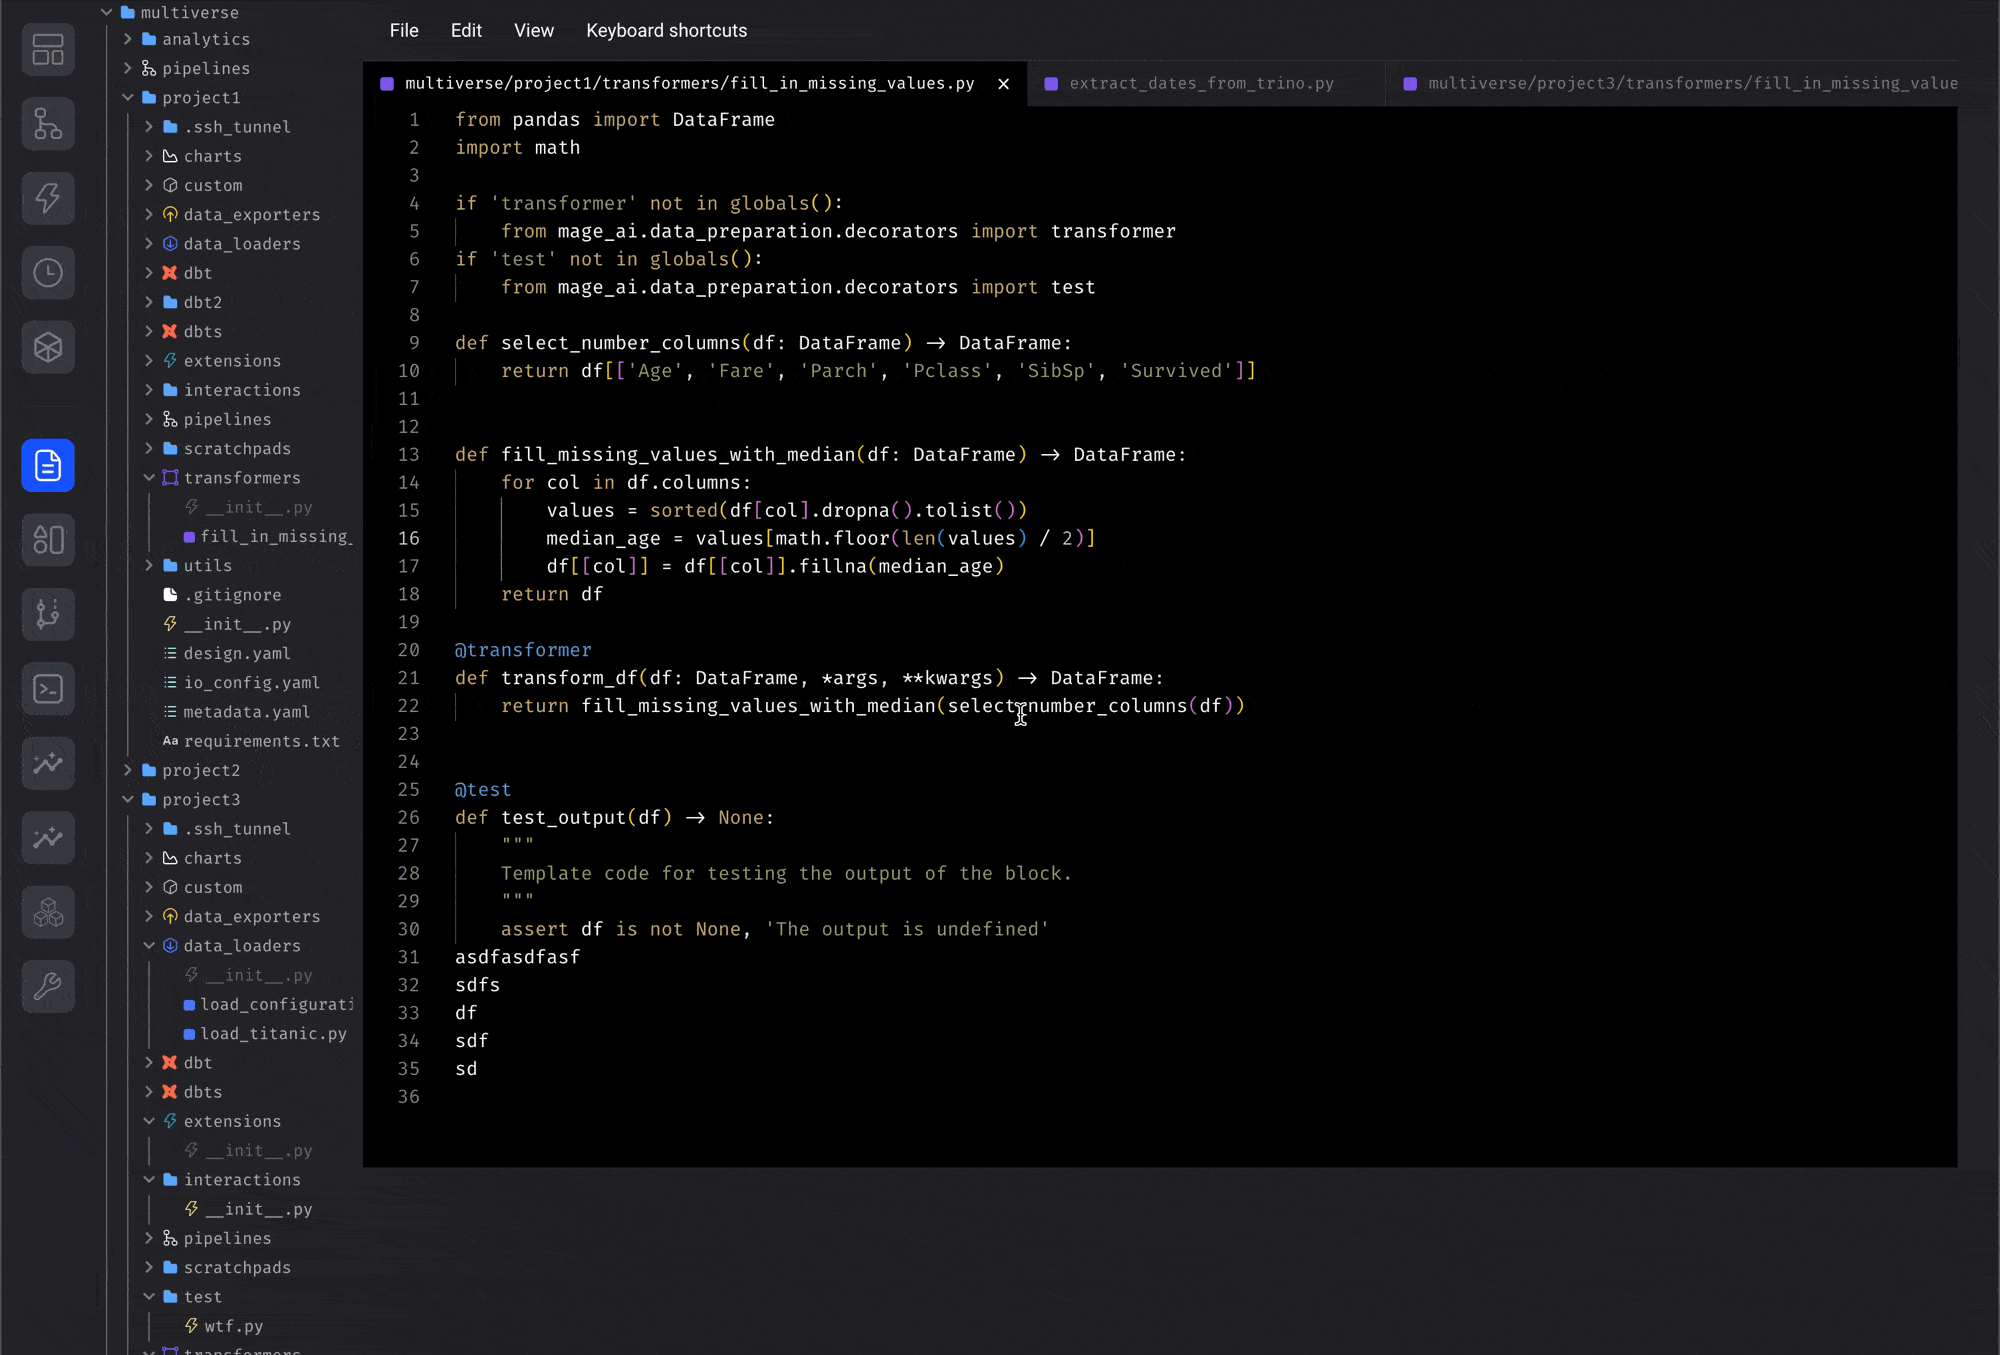Click the data_exporters icon under project1

click(170, 214)
